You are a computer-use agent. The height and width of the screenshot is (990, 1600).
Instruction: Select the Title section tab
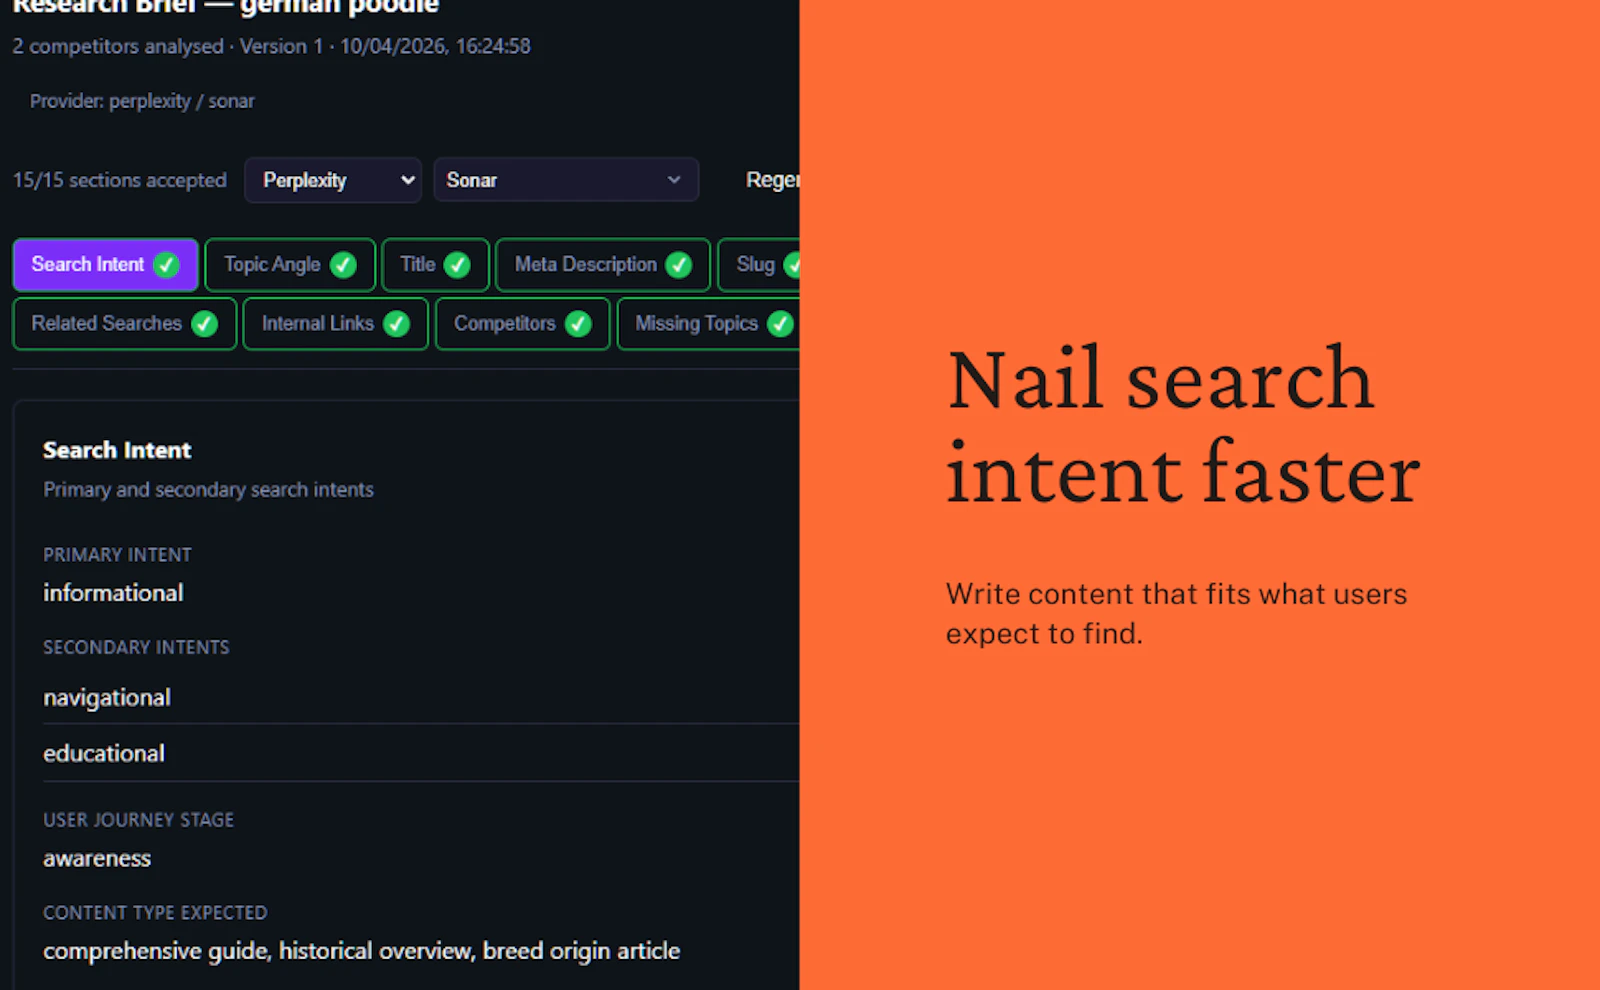435,265
